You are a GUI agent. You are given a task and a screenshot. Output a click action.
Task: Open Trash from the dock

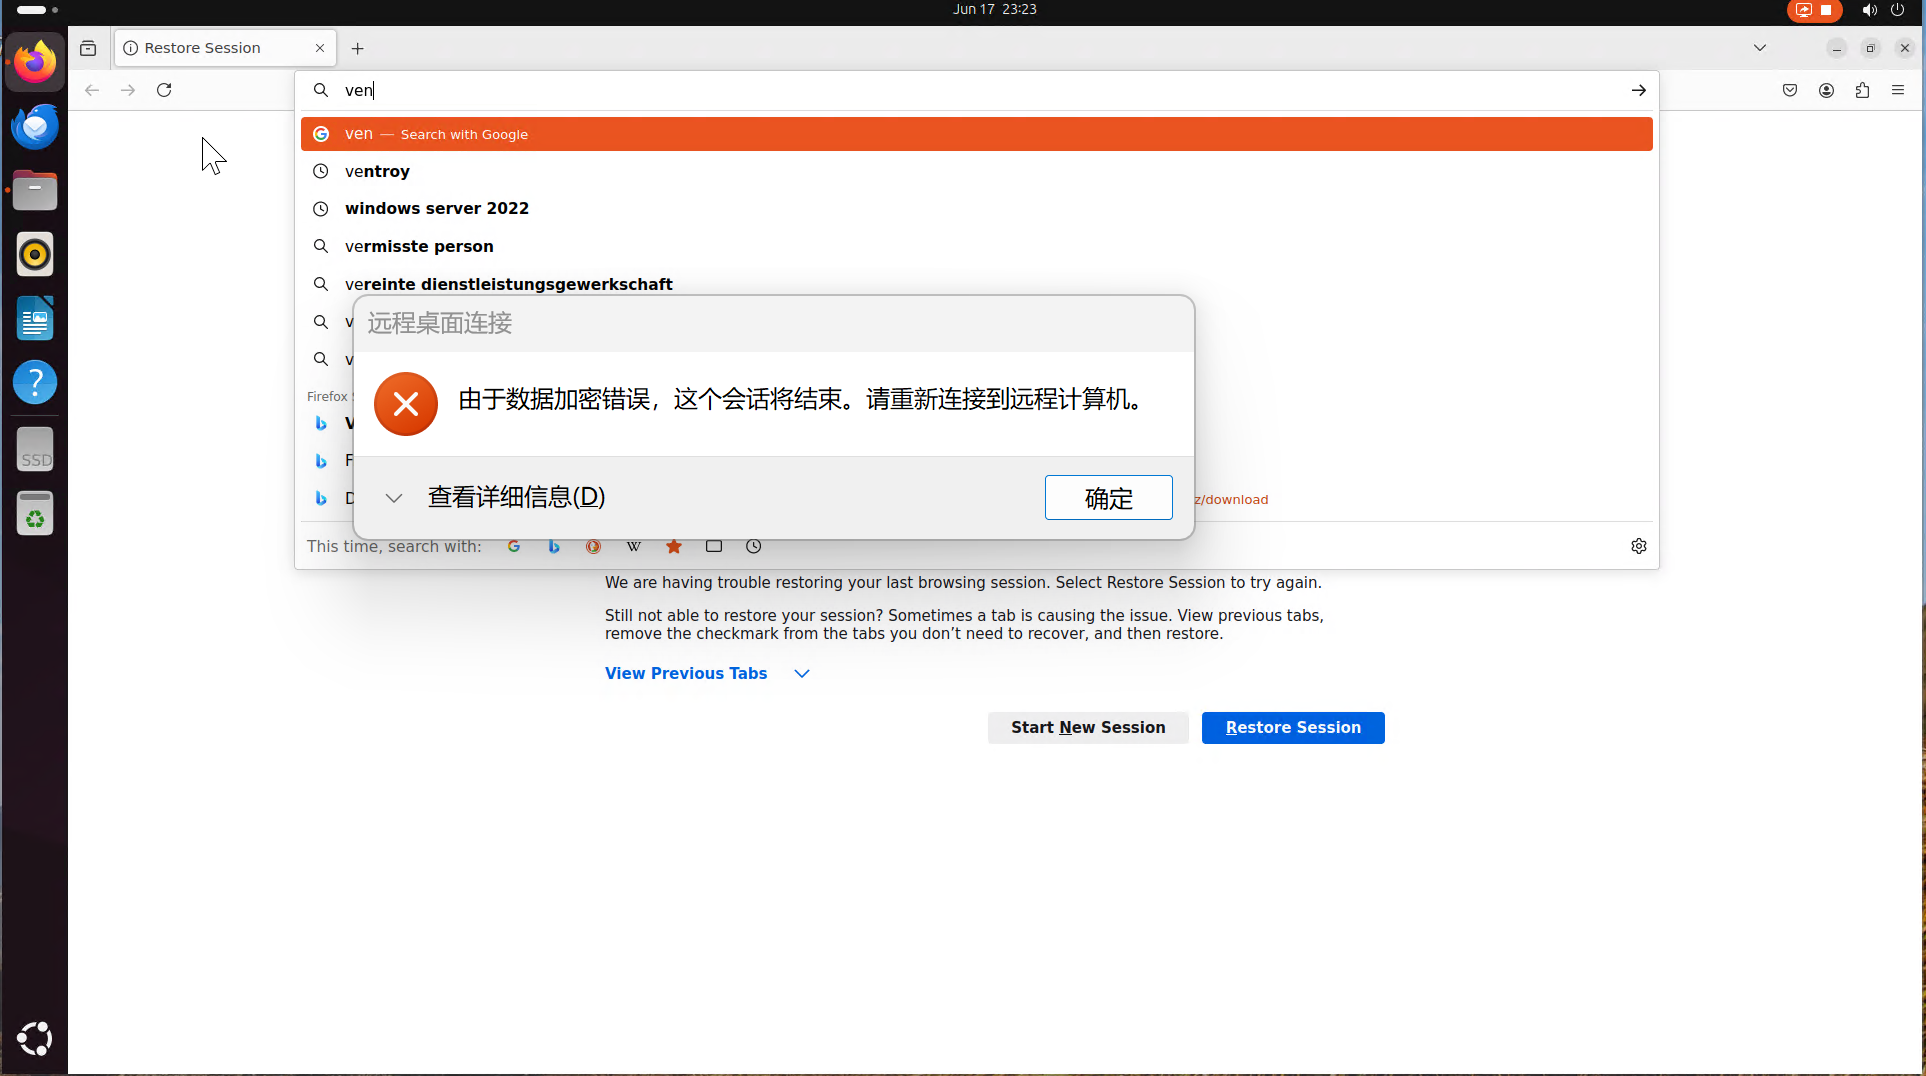(x=35, y=514)
